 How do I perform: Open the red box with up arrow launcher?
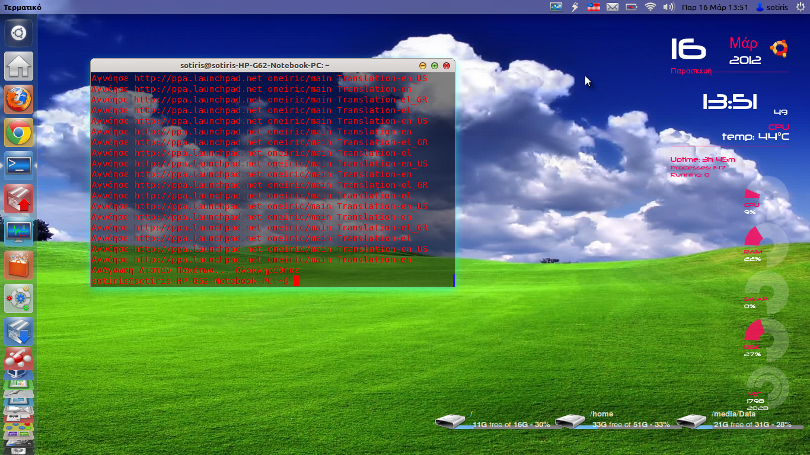(19, 199)
